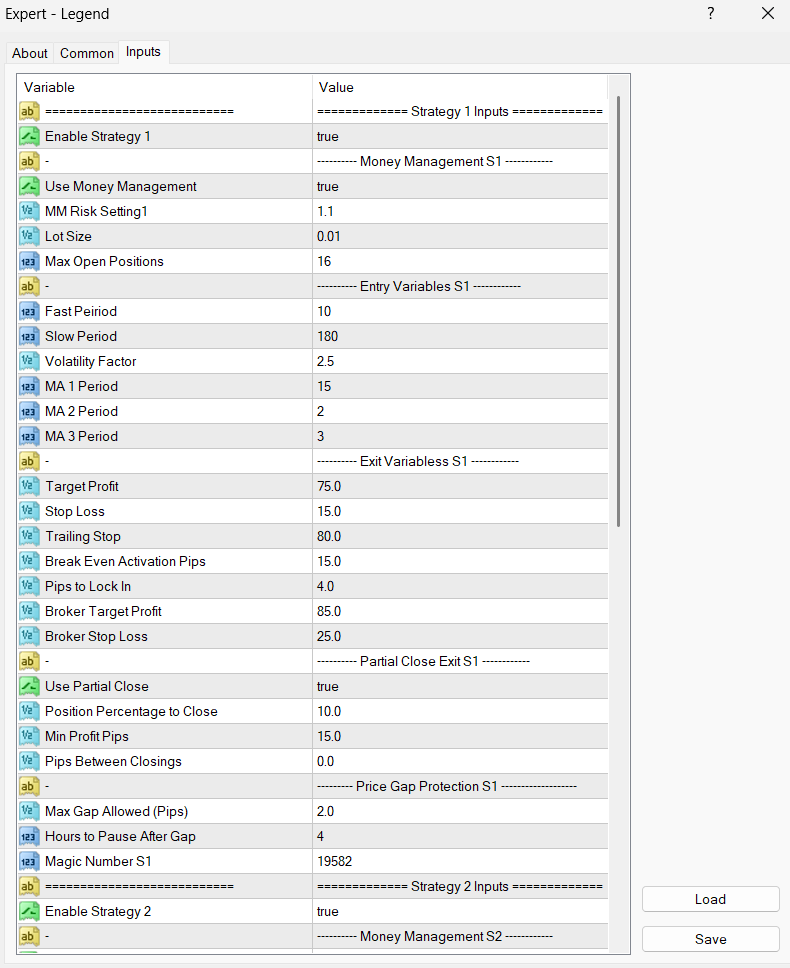Click the string icon next to Entry Variables S1
The height and width of the screenshot is (968, 790).
[x=29, y=286]
